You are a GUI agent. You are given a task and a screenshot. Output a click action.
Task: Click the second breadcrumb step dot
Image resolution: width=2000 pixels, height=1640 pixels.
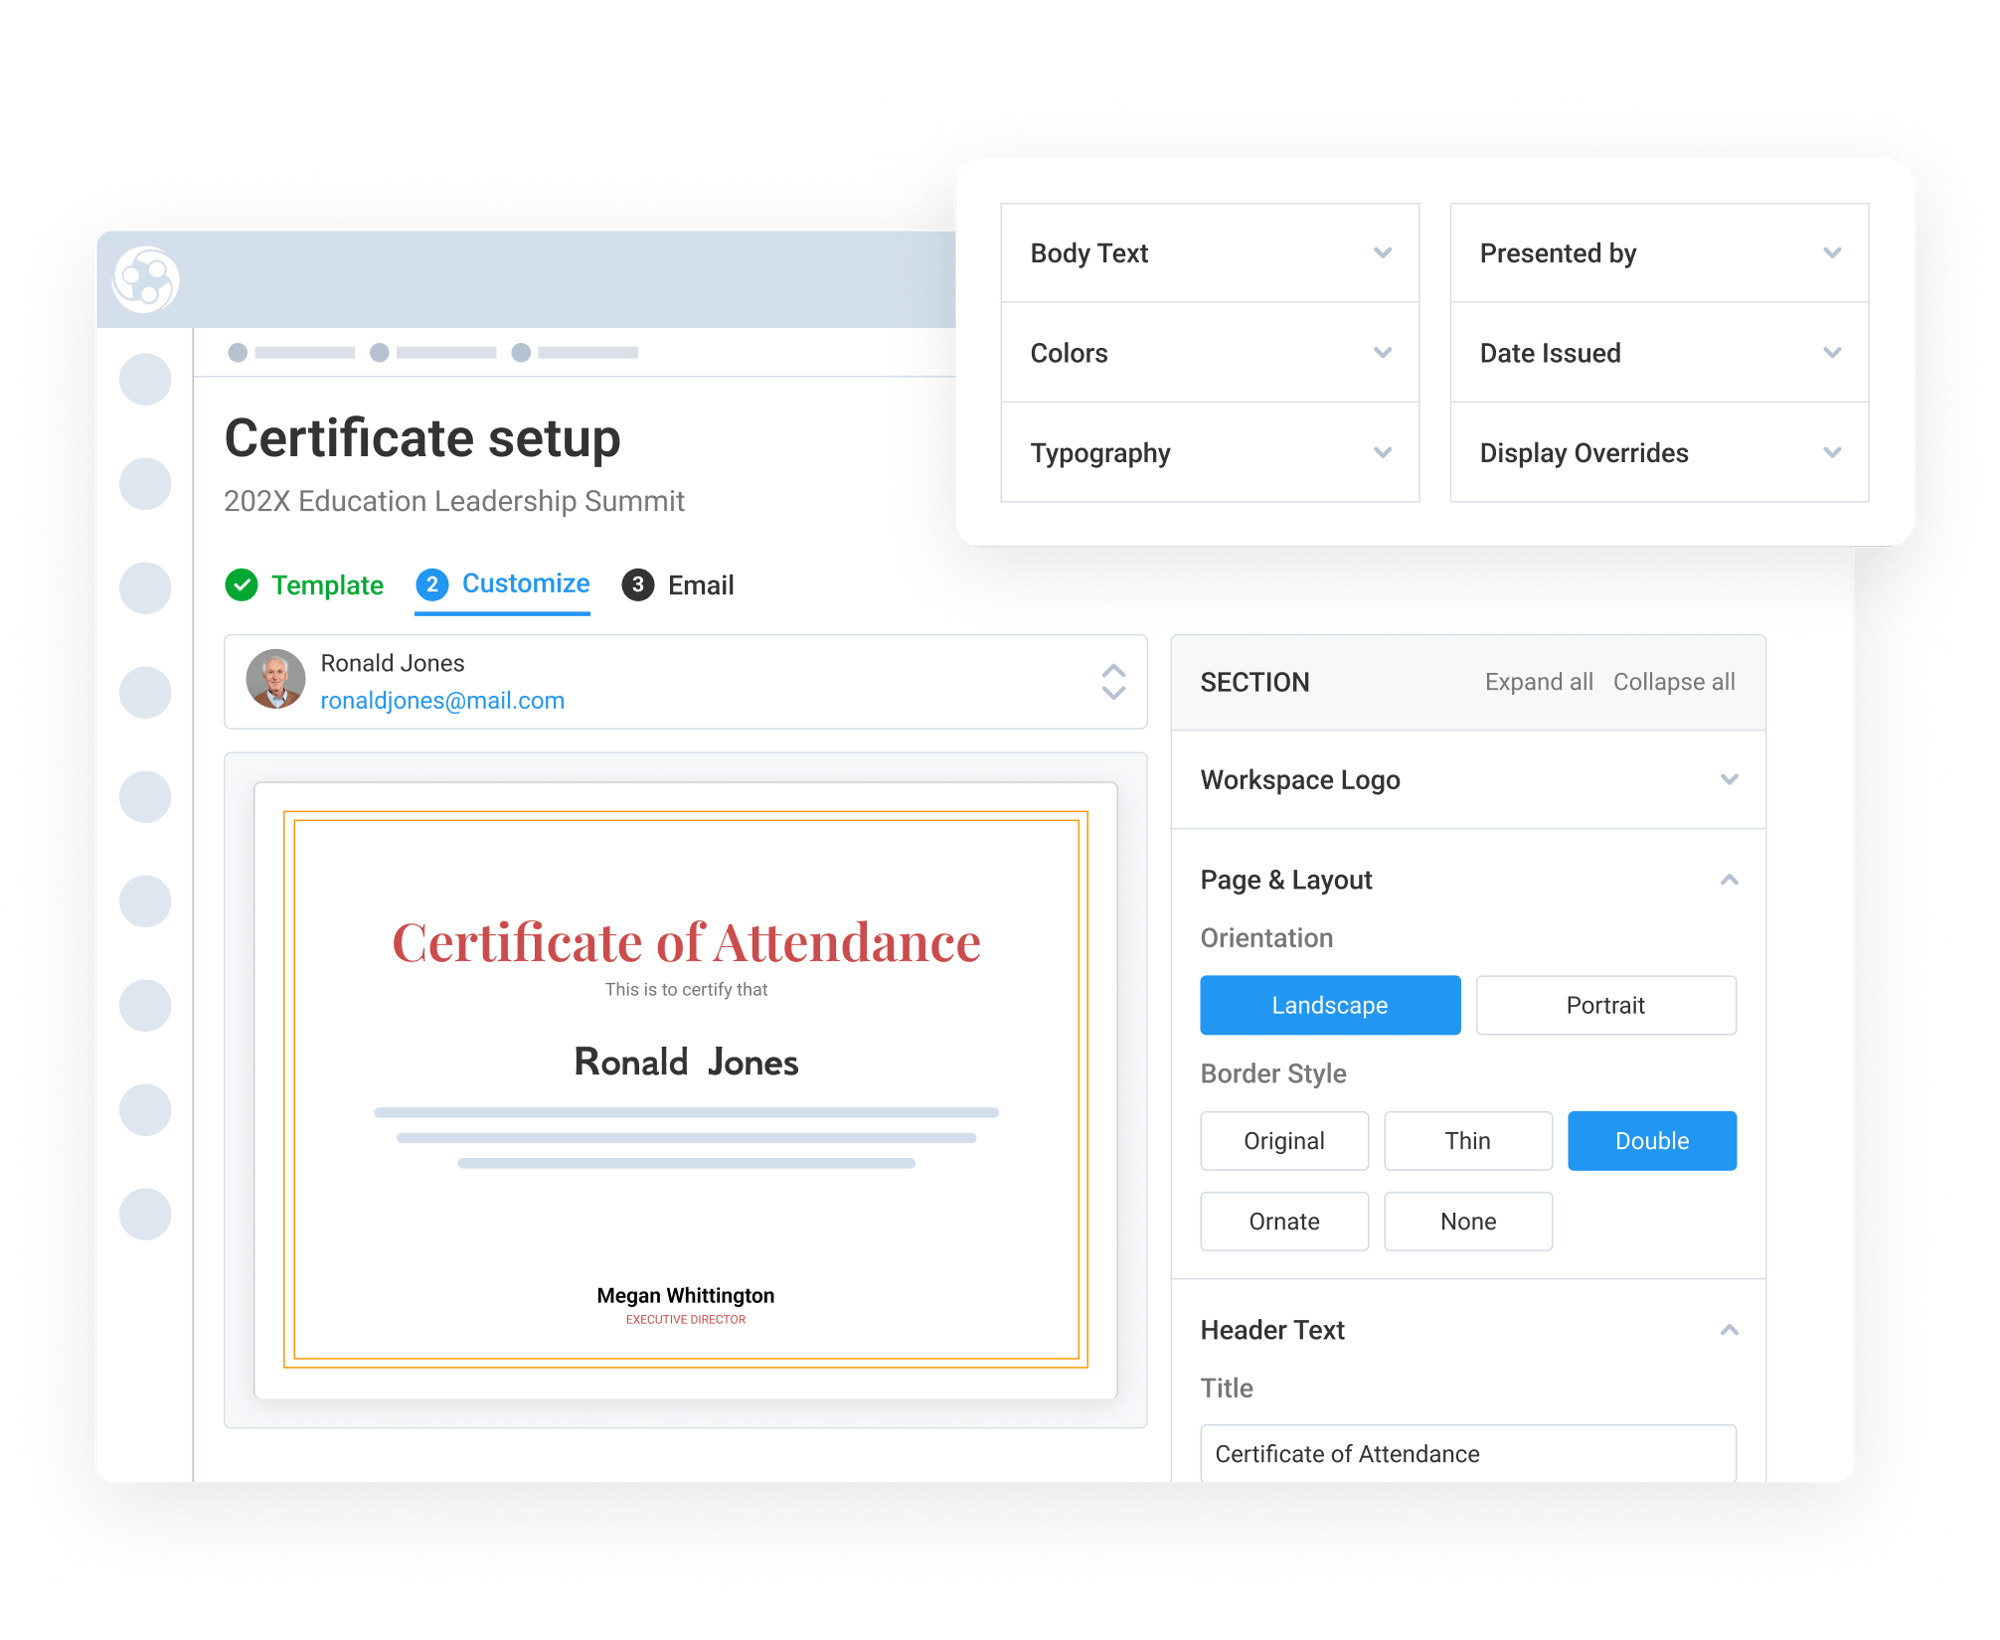pos(379,352)
